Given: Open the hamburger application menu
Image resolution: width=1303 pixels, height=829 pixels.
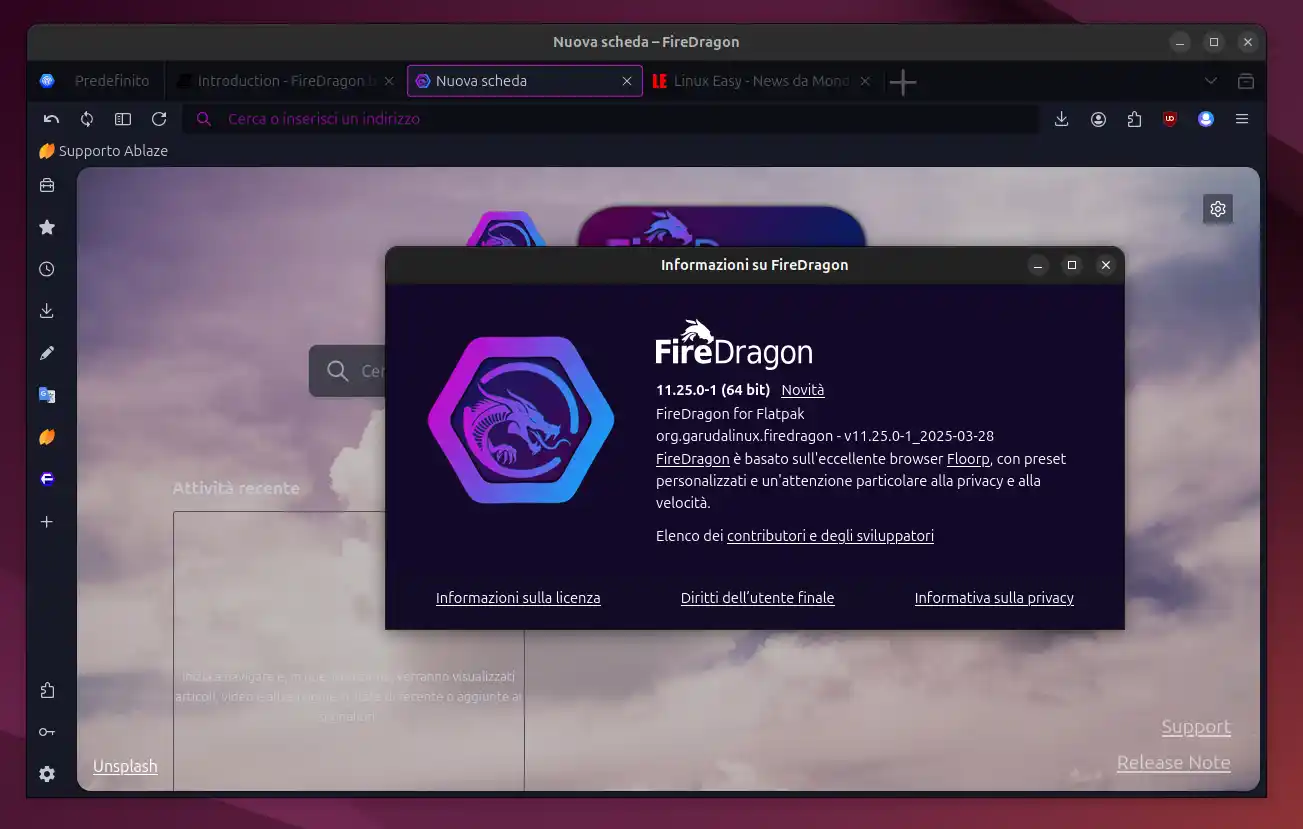Looking at the screenshot, I should [x=1242, y=119].
